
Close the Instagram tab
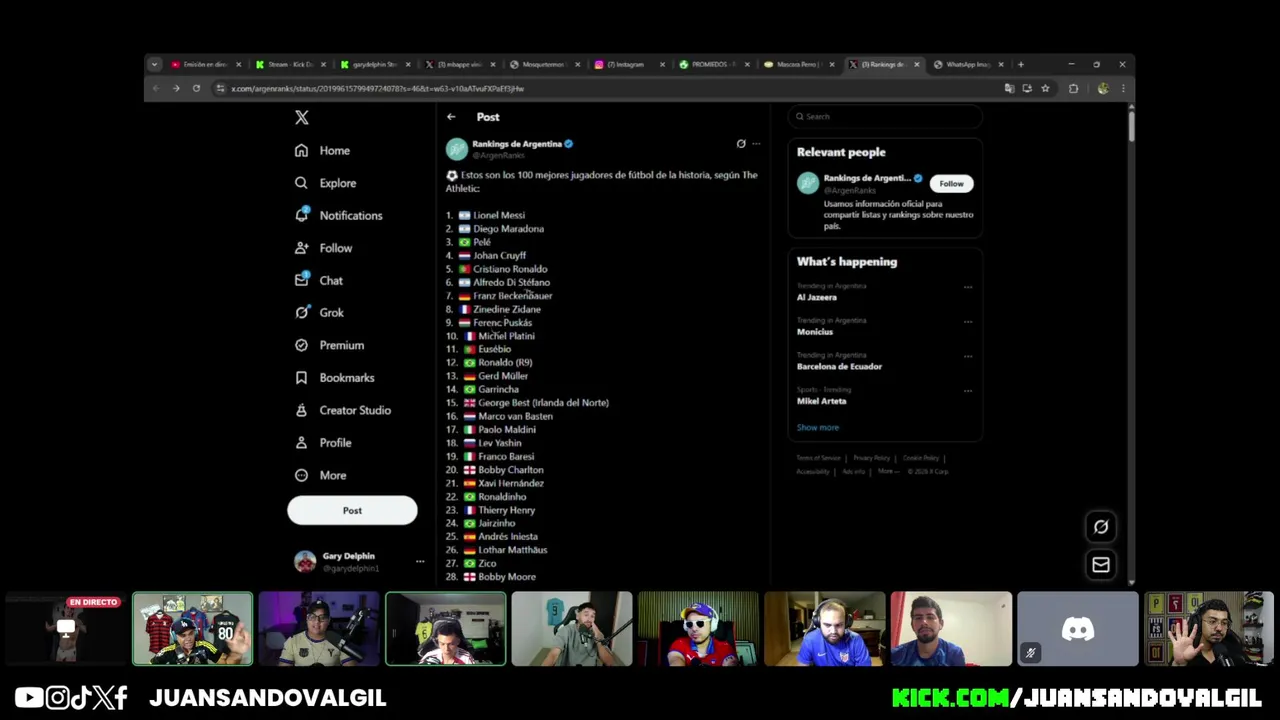[x=662, y=65]
